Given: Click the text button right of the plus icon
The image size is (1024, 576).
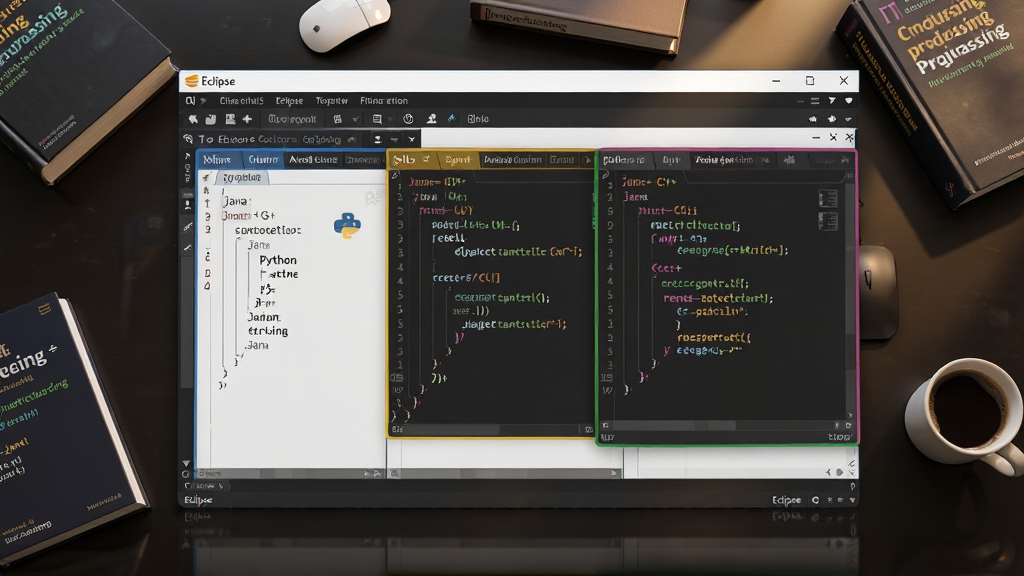Looking at the screenshot, I should pos(292,119).
